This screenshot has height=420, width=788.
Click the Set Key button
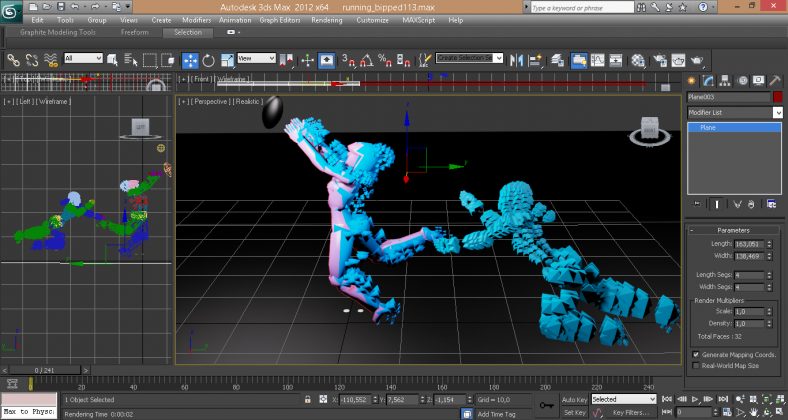click(x=574, y=412)
